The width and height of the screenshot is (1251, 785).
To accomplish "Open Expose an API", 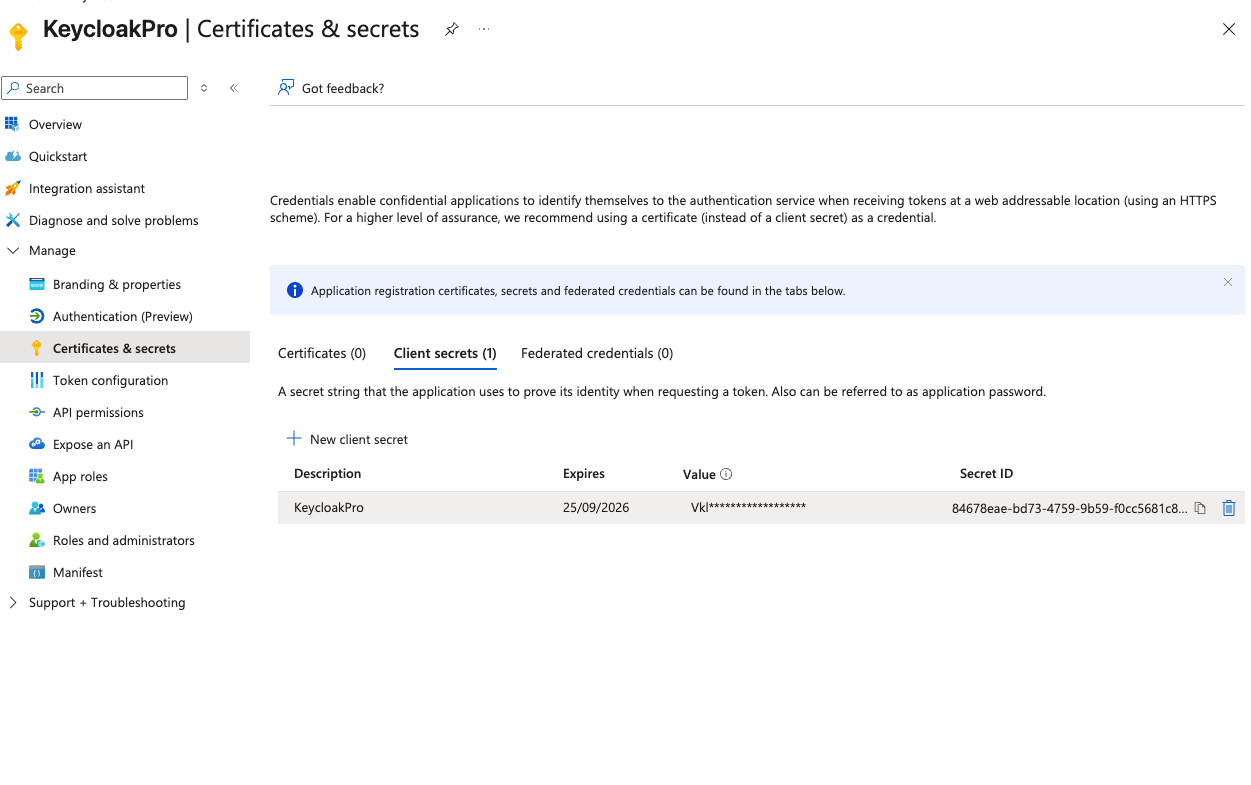I will [93, 444].
